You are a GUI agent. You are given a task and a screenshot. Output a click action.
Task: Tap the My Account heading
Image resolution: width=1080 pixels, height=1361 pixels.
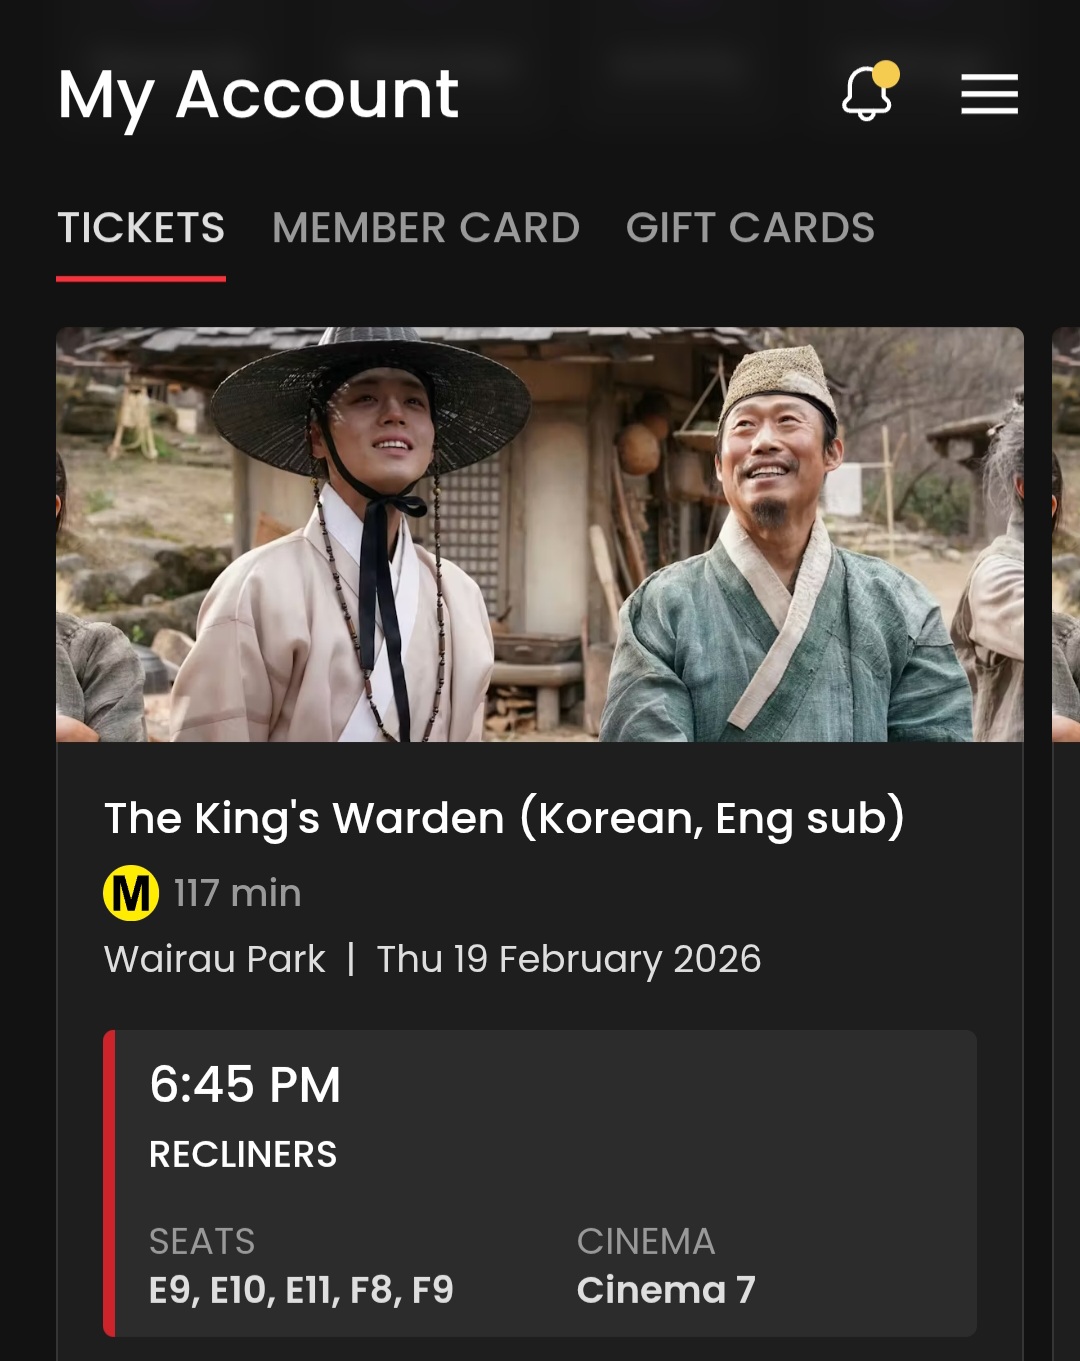(258, 96)
